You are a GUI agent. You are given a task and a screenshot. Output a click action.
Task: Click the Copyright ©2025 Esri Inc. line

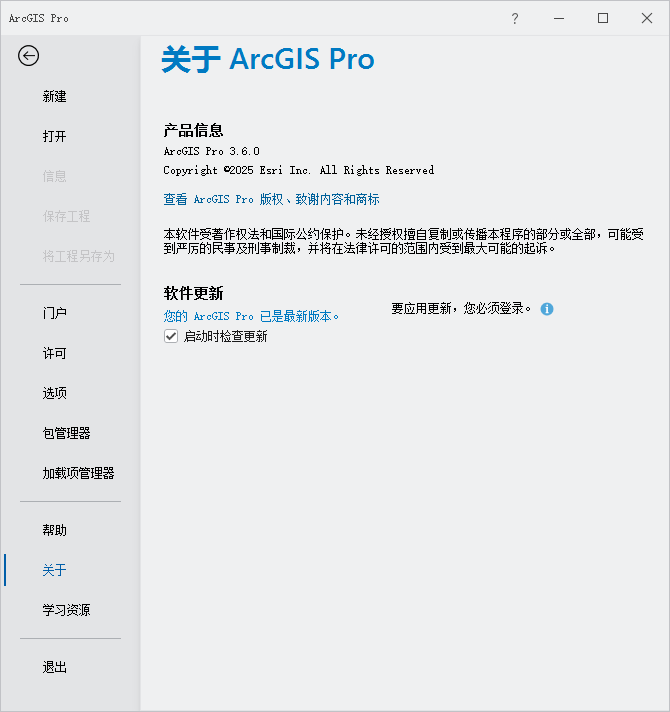[x=299, y=170]
